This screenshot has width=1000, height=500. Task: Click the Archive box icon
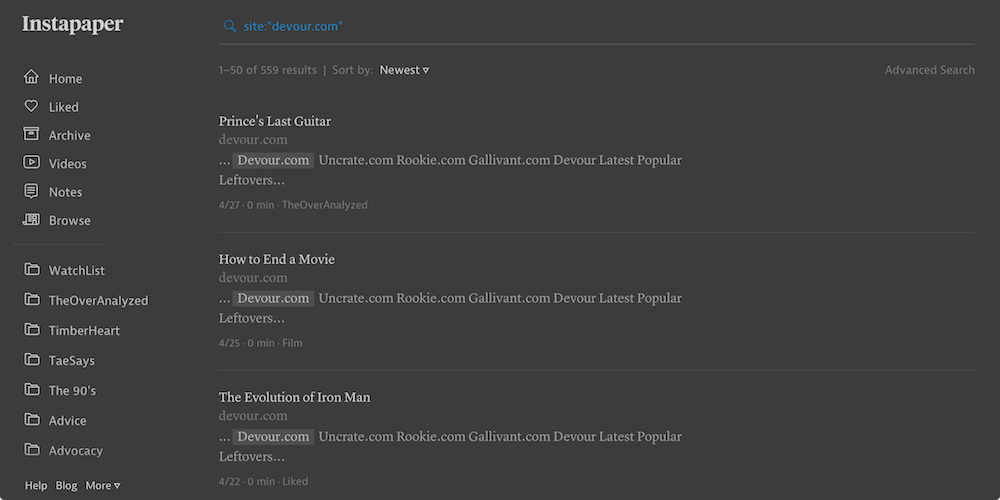pos(31,134)
